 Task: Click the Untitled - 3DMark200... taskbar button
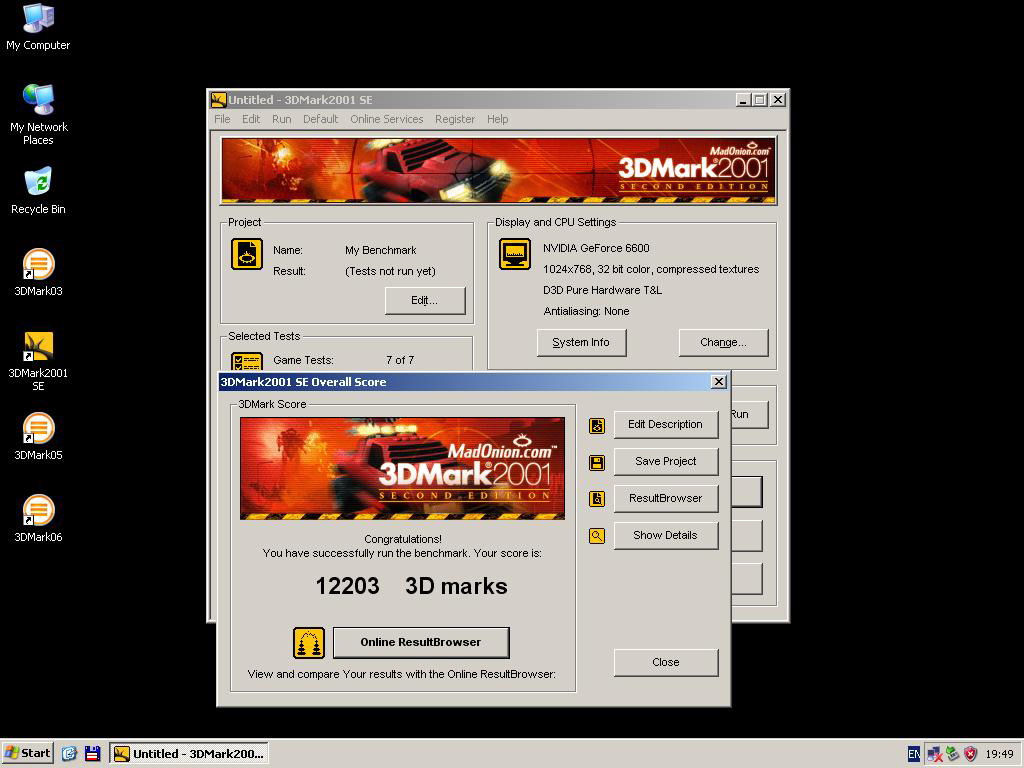pos(189,754)
